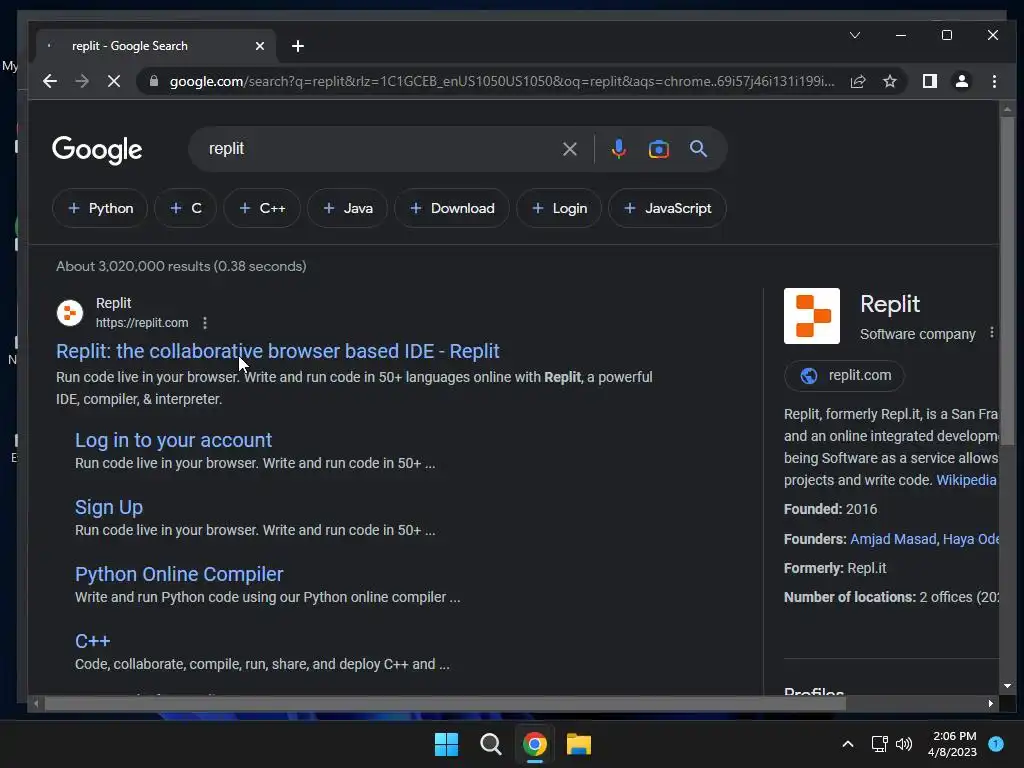The width and height of the screenshot is (1024, 768).
Task: Search by image camera icon
Action: (658, 149)
